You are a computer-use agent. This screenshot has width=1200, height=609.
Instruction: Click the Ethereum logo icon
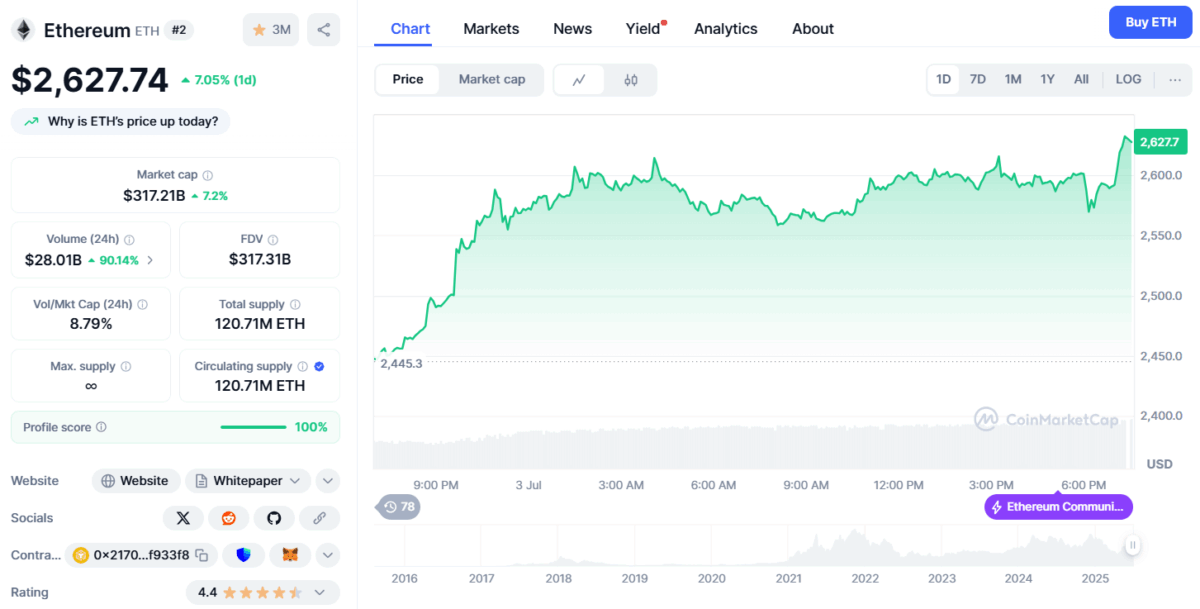tap(22, 30)
